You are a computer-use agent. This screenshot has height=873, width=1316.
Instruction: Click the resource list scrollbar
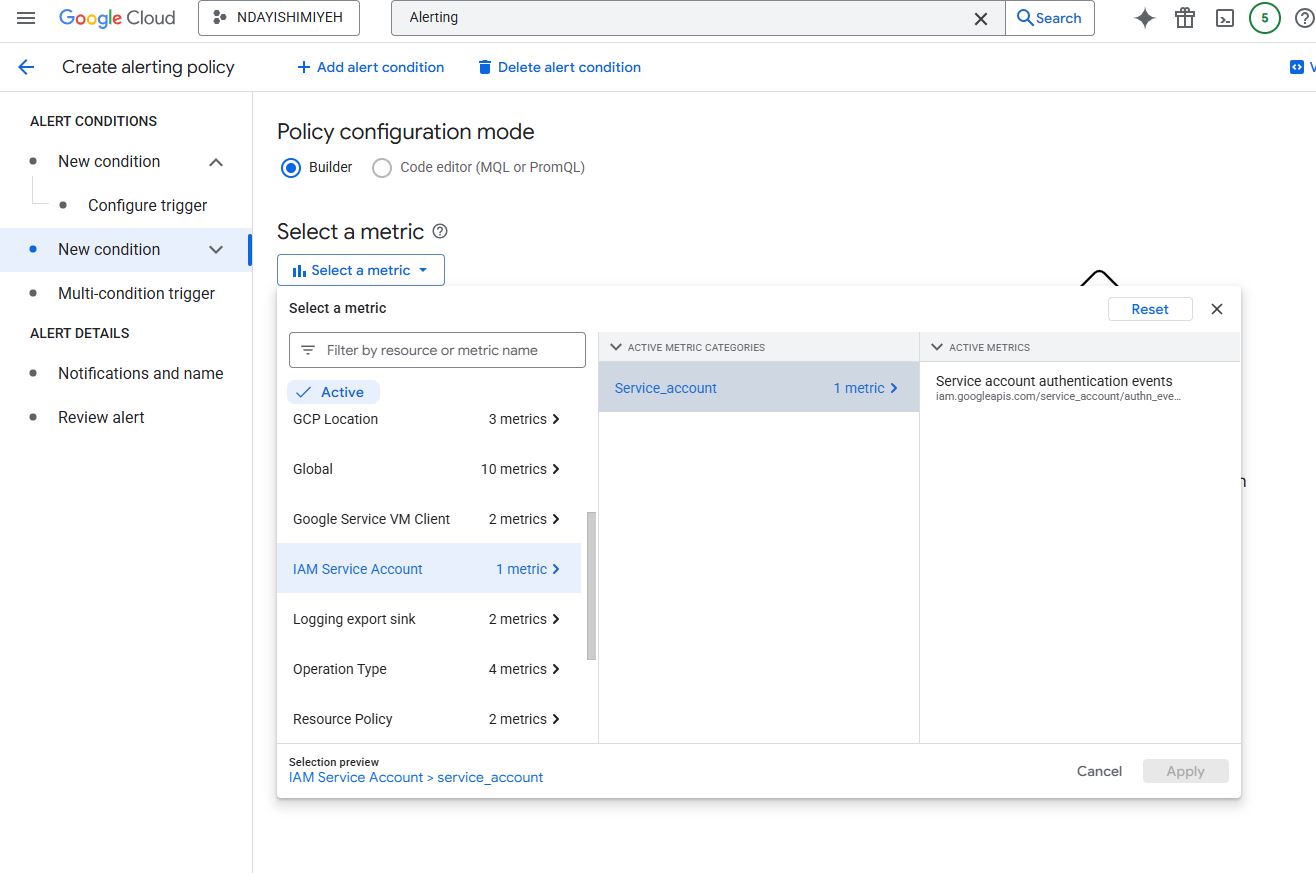(x=591, y=586)
